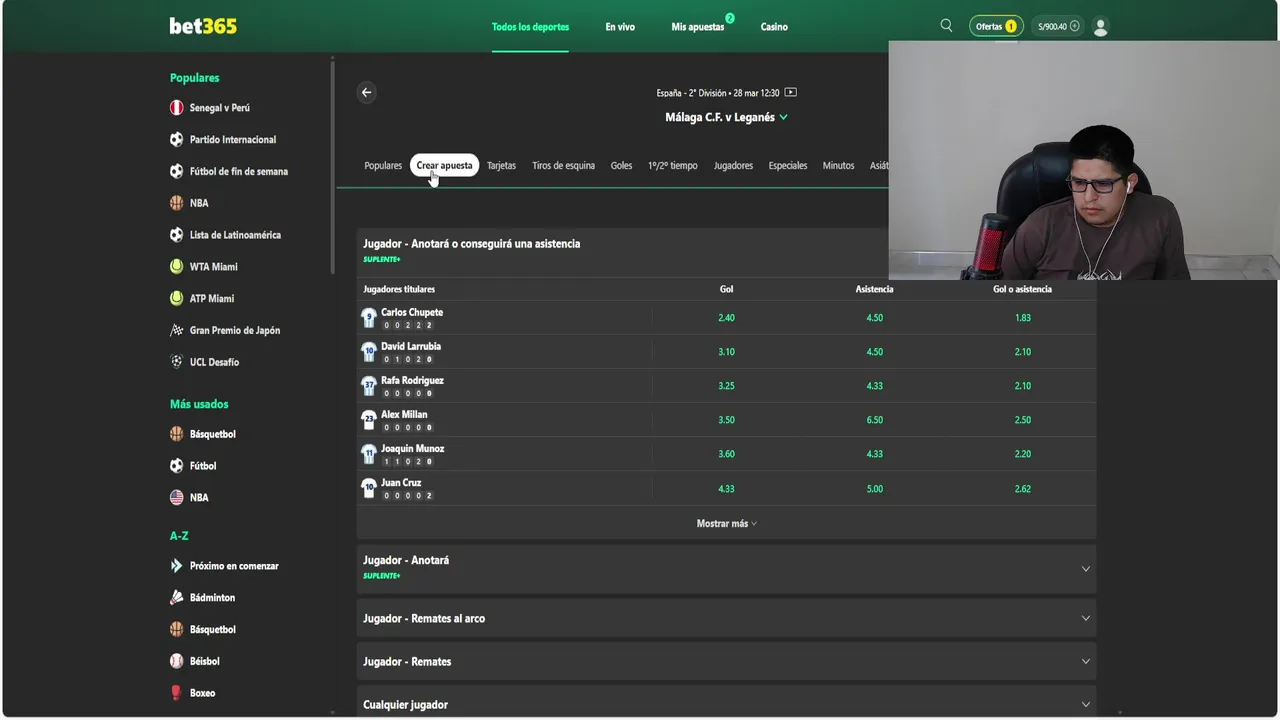Select the Crear apuesta tab
Image resolution: width=1280 pixels, height=720 pixels.
(444, 166)
